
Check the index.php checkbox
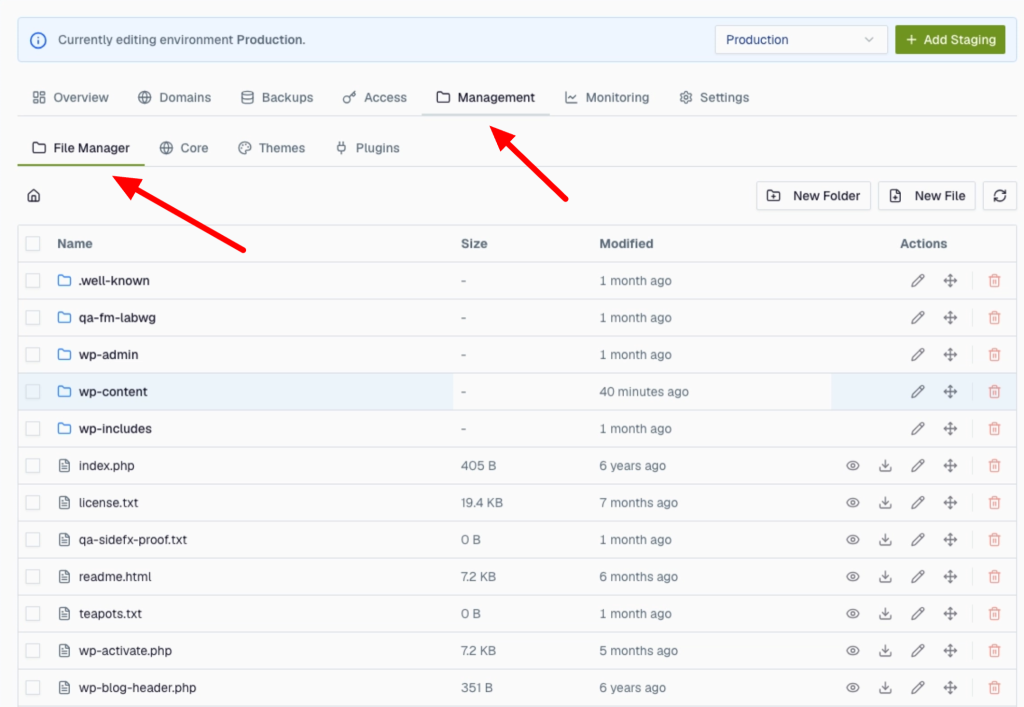(x=33, y=465)
